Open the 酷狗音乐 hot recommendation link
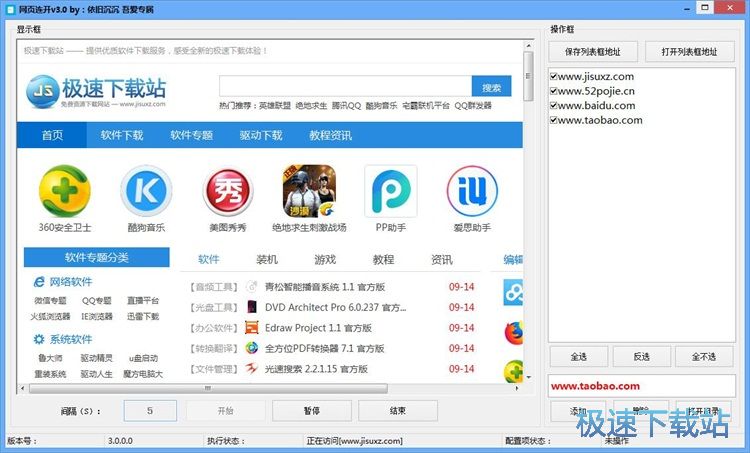The image size is (750, 453). (x=381, y=106)
